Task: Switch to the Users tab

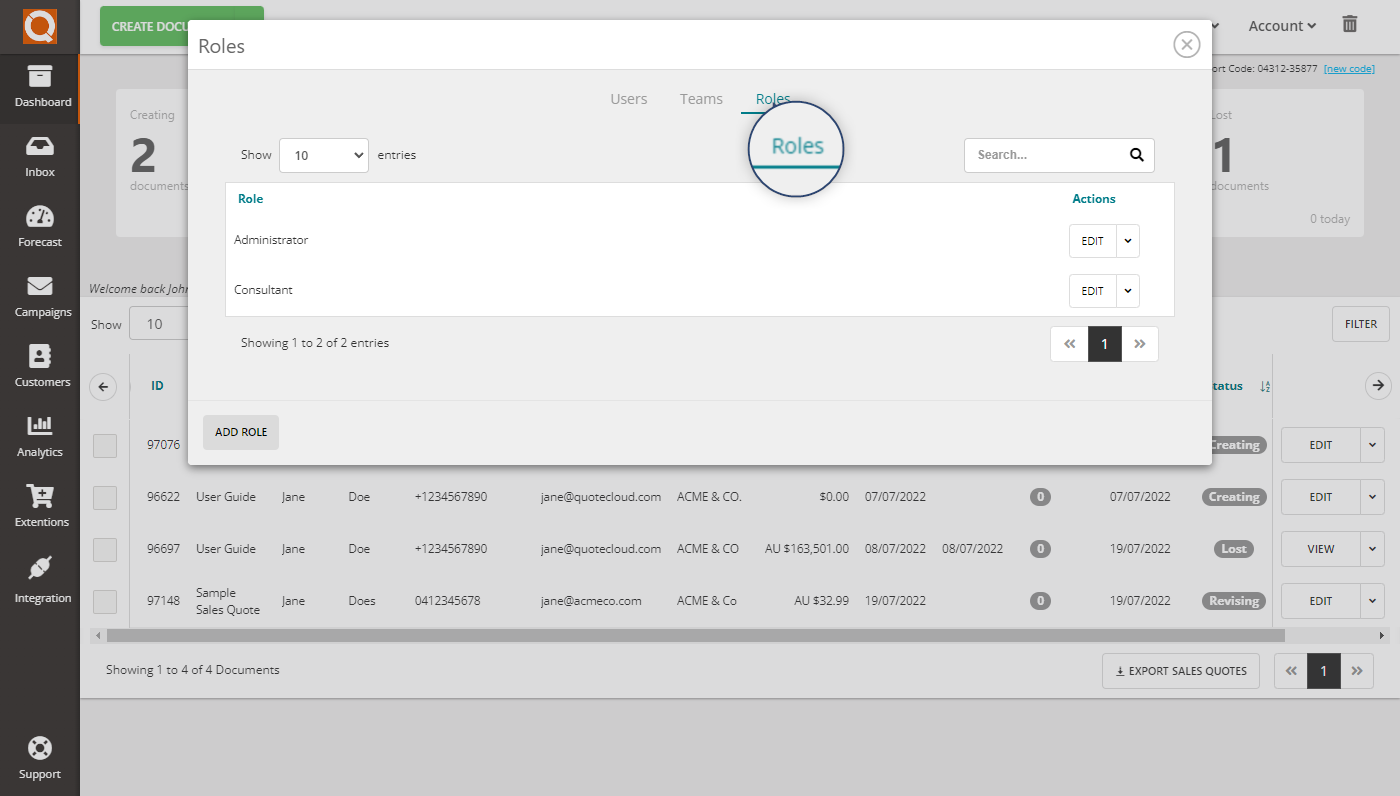Action: click(629, 99)
